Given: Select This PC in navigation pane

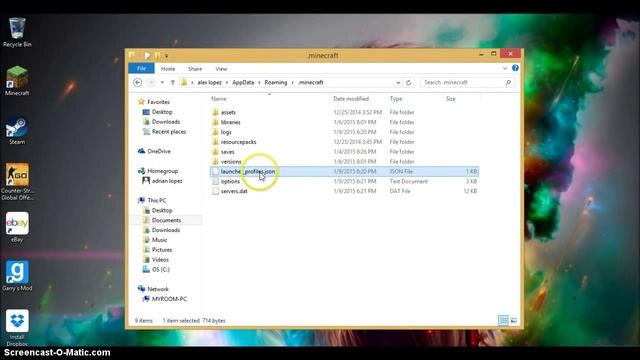Looking at the screenshot, I should 157,200.
